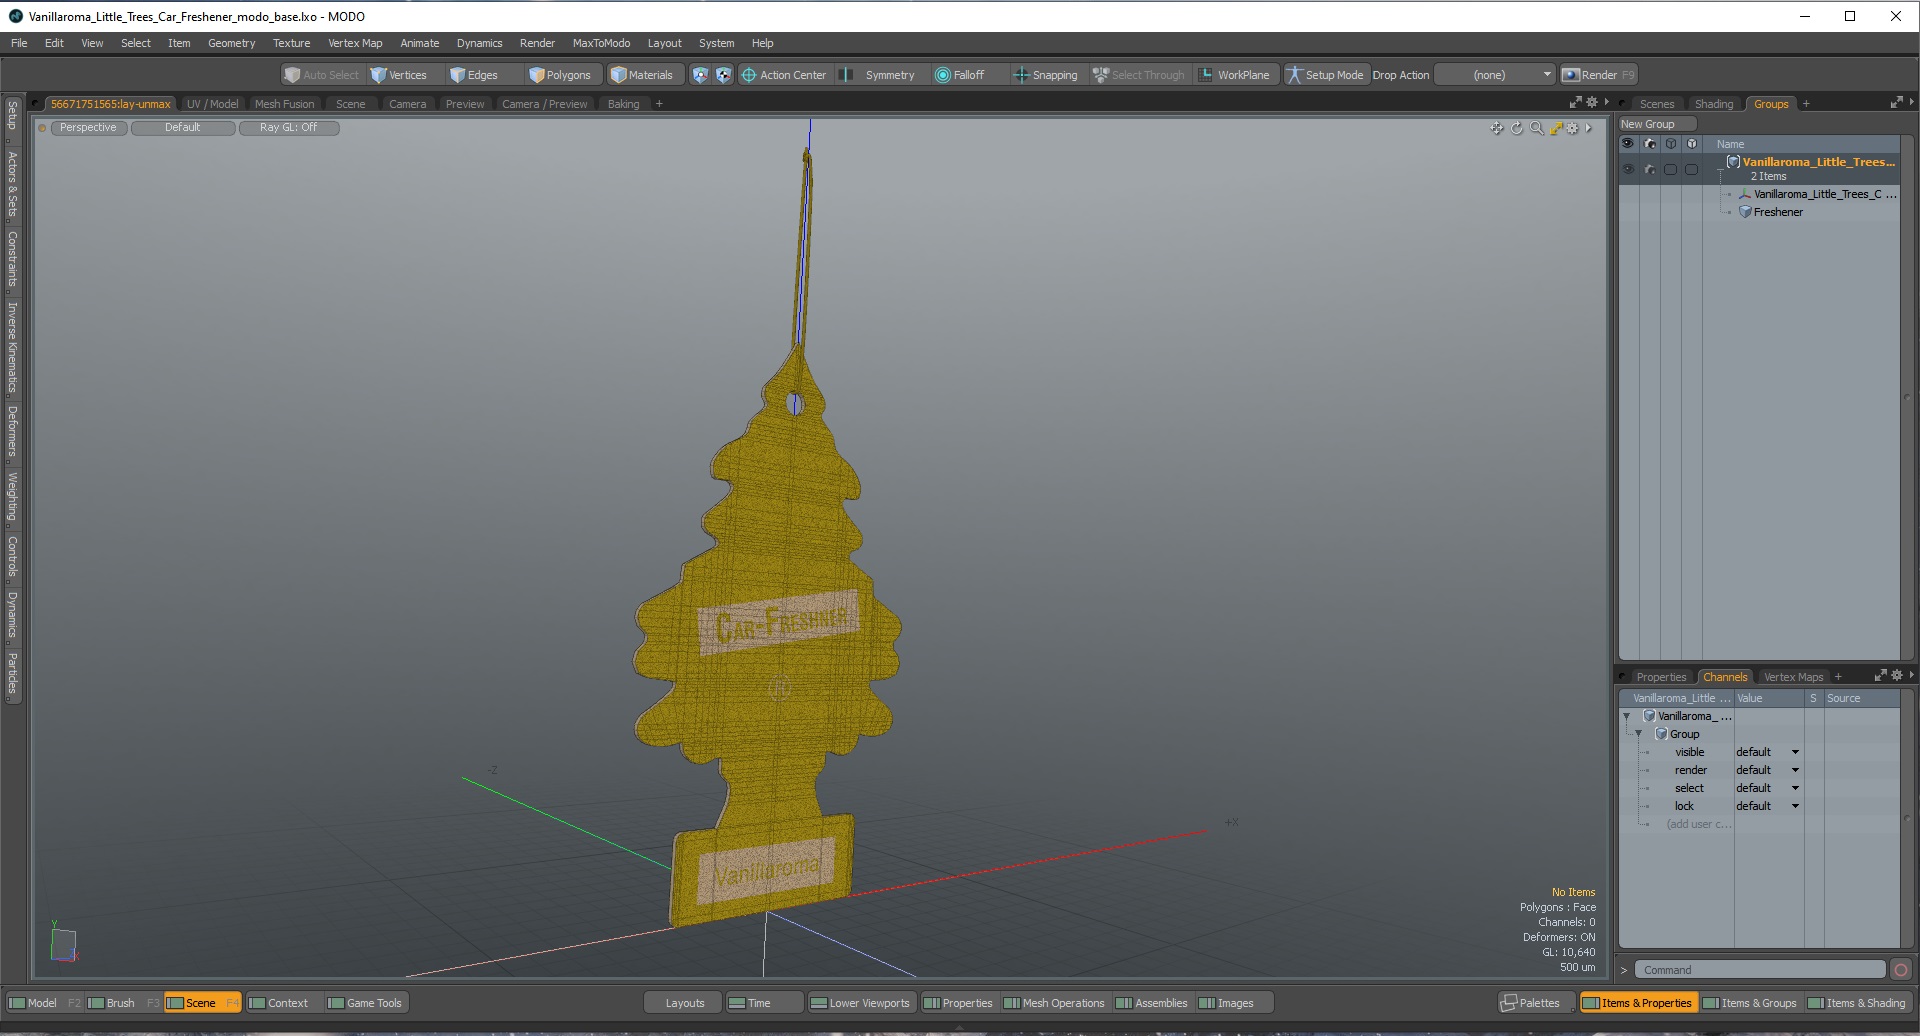
Task: Click the viewport pan move icon
Action: [x=1496, y=128]
